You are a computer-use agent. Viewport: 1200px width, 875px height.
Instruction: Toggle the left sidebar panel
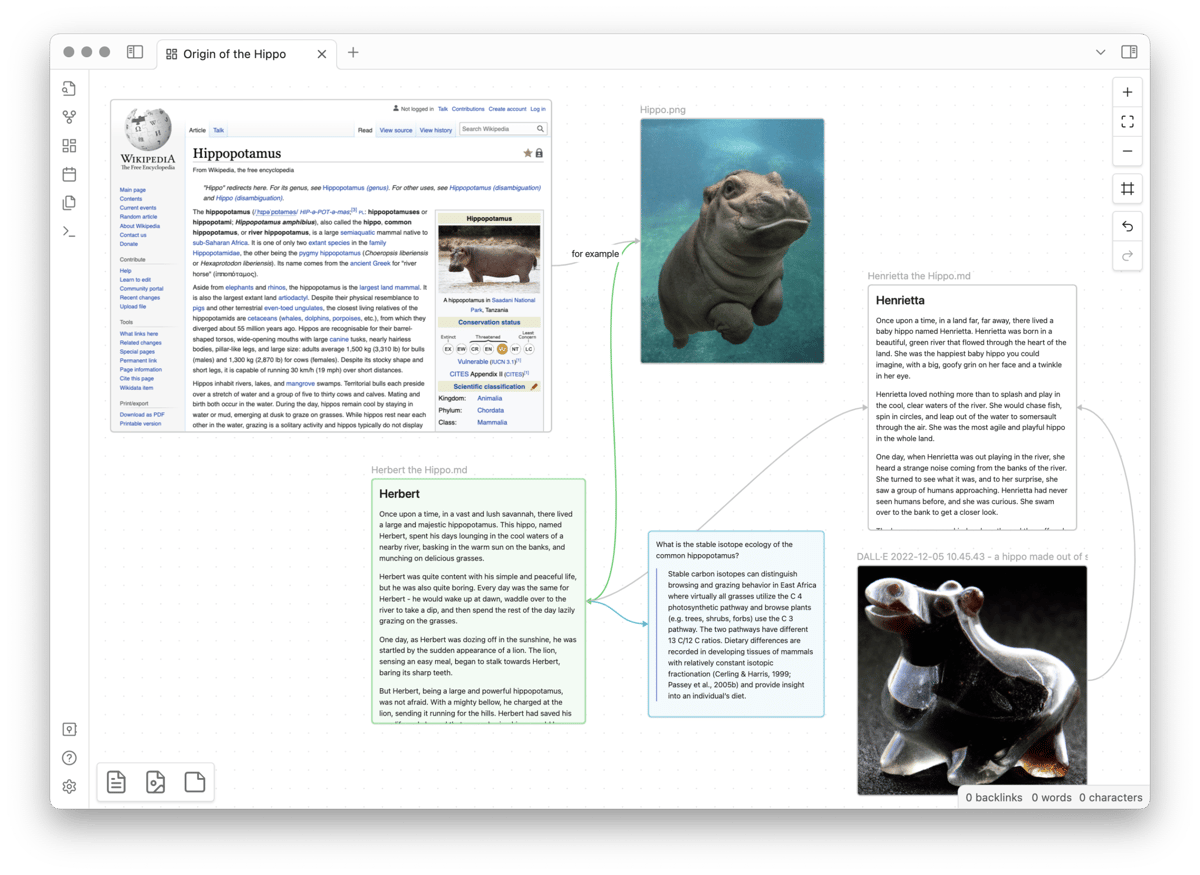[x=135, y=52]
